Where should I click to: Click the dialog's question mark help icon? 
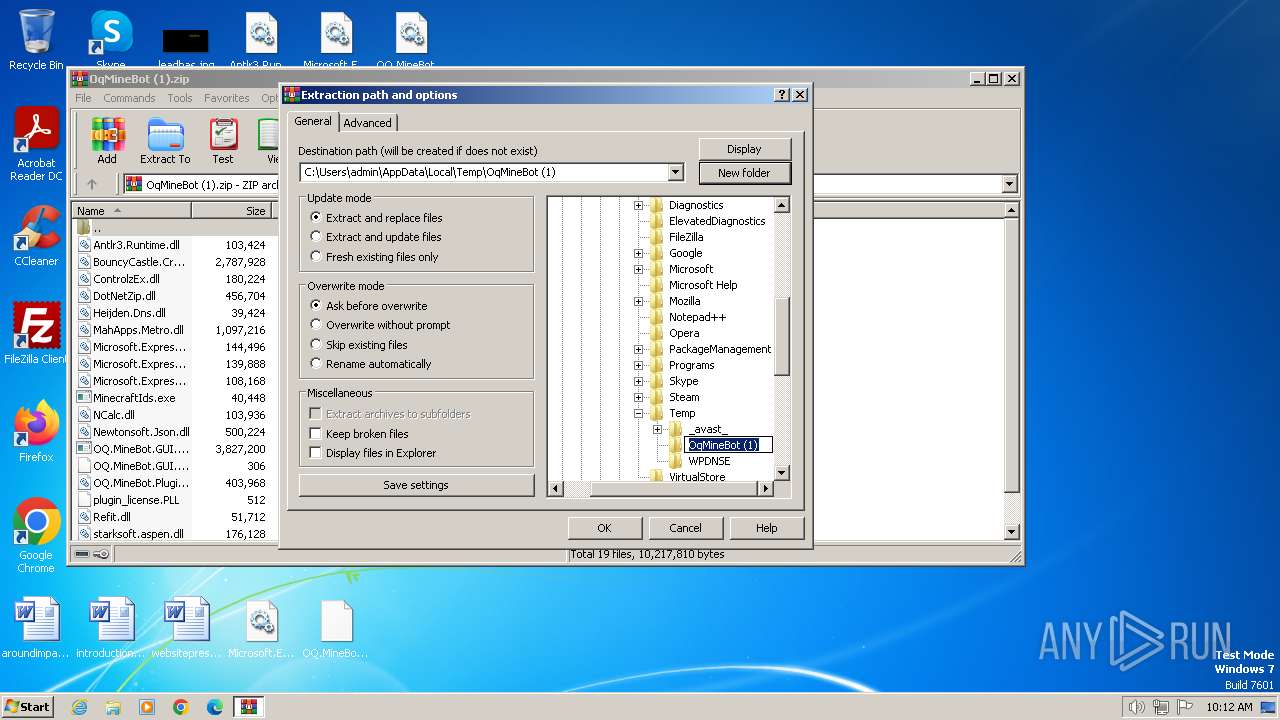click(x=782, y=95)
